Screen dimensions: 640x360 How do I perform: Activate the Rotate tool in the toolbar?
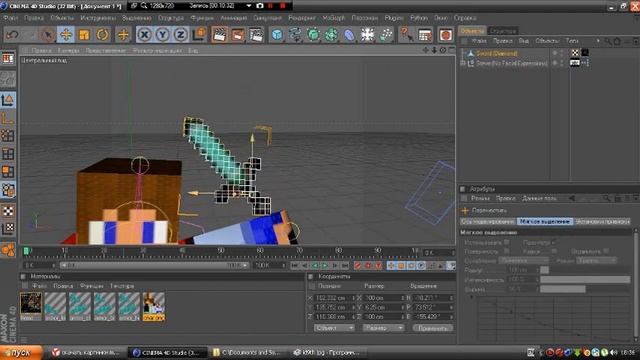(102, 35)
